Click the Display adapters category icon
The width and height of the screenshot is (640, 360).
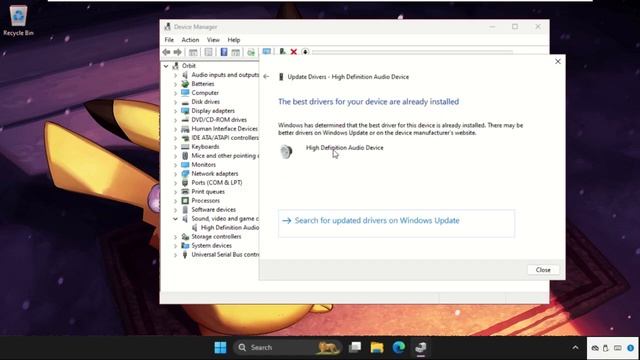[185, 111]
